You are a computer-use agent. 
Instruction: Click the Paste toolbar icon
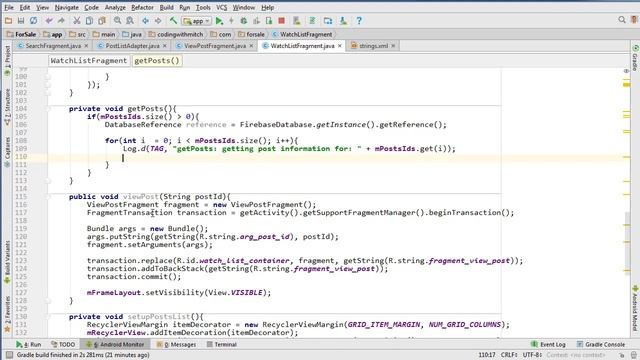(x=102, y=20)
